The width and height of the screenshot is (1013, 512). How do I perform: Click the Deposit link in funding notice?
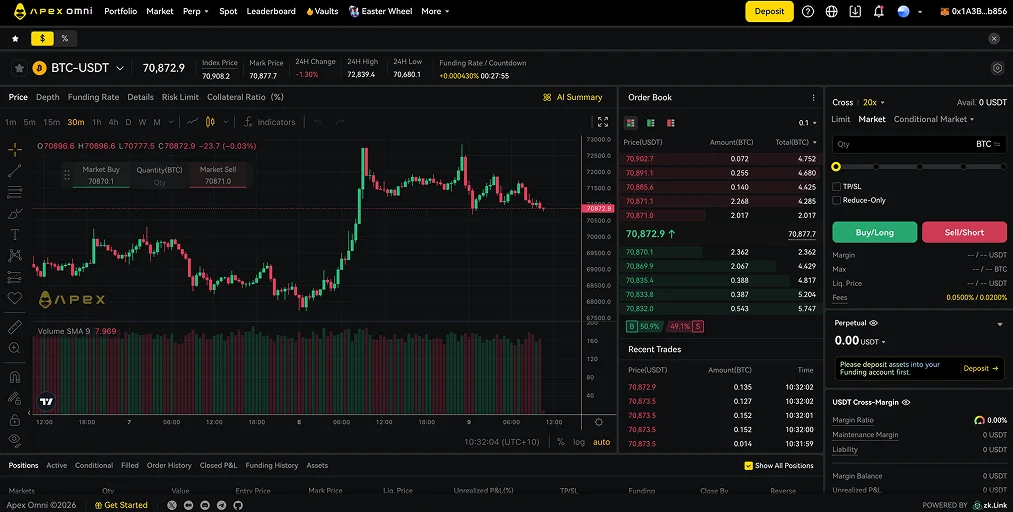click(981, 369)
